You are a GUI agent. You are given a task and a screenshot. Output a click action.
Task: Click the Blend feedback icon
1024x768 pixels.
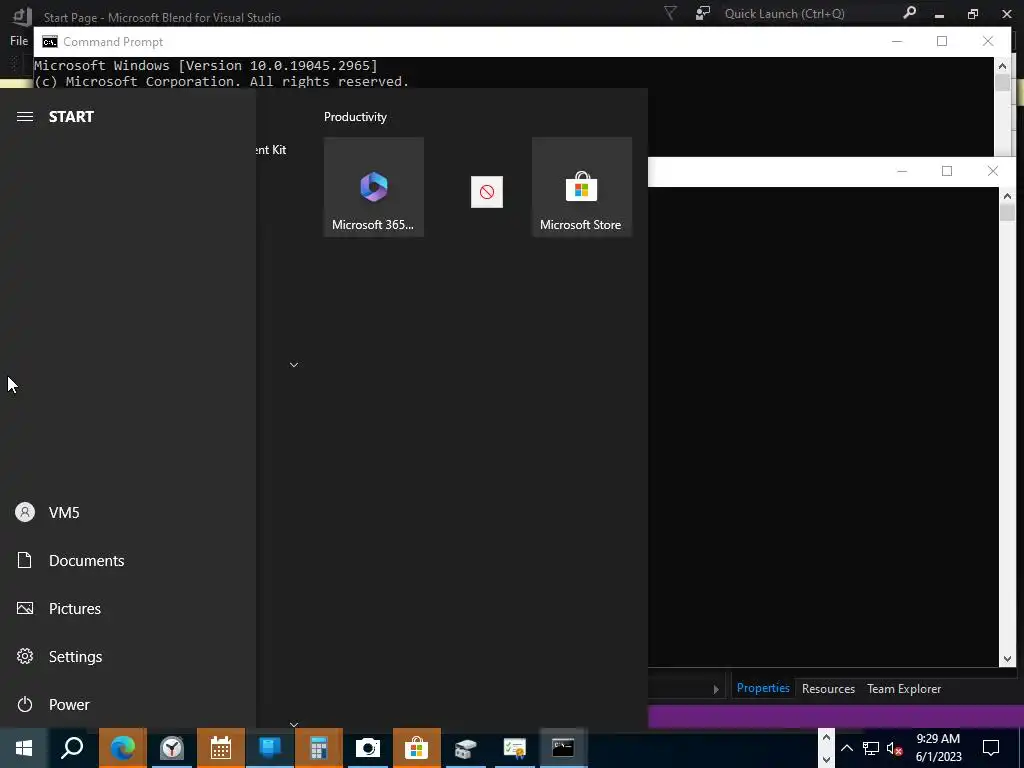tap(703, 13)
